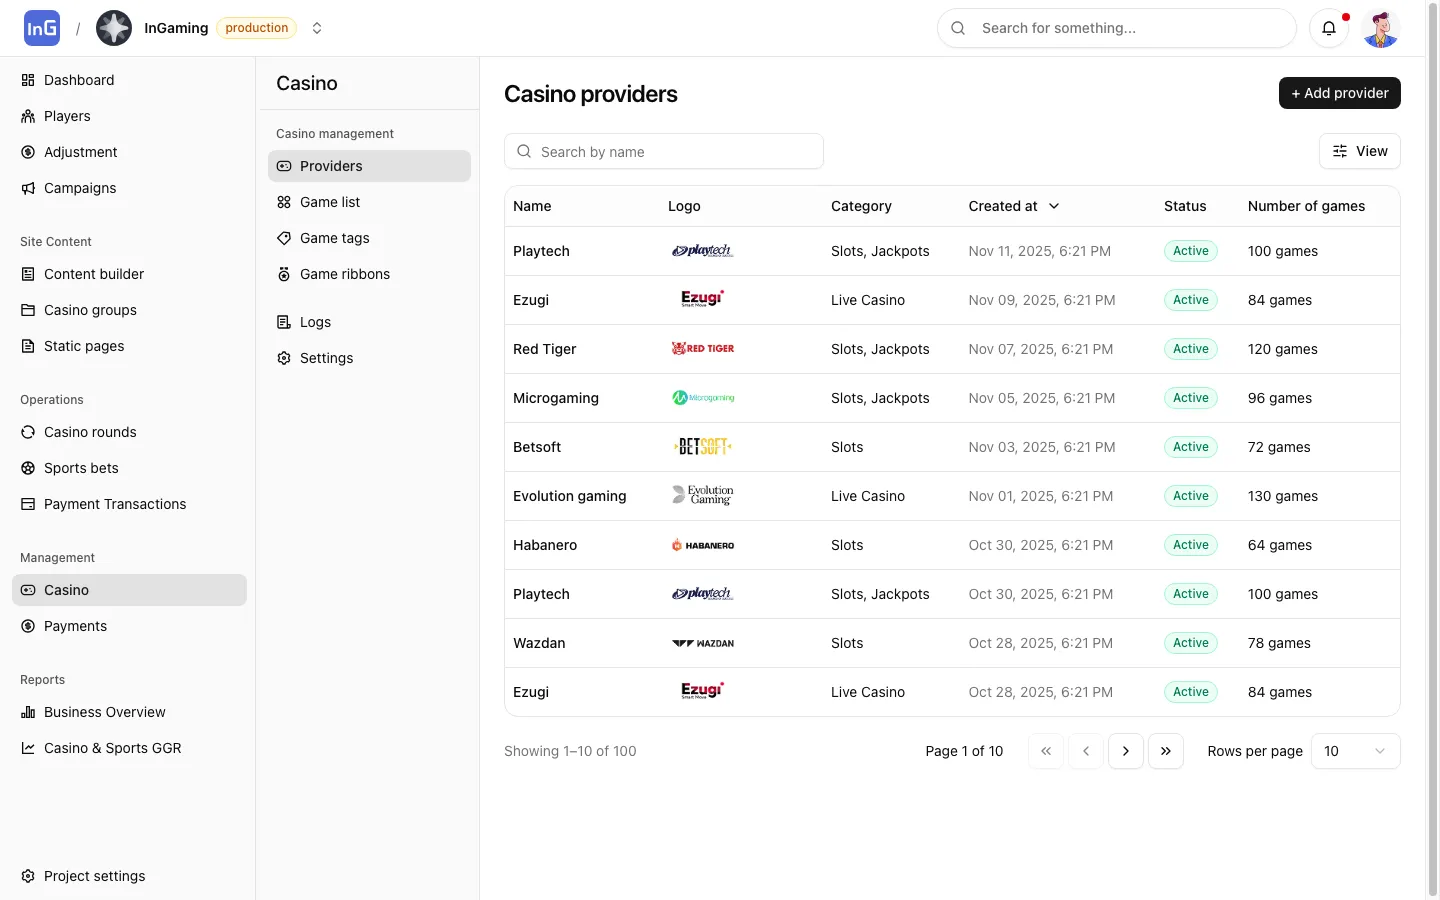This screenshot has width=1440, height=900.
Task: Click the Betsoft logo image
Action: pos(703,447)
